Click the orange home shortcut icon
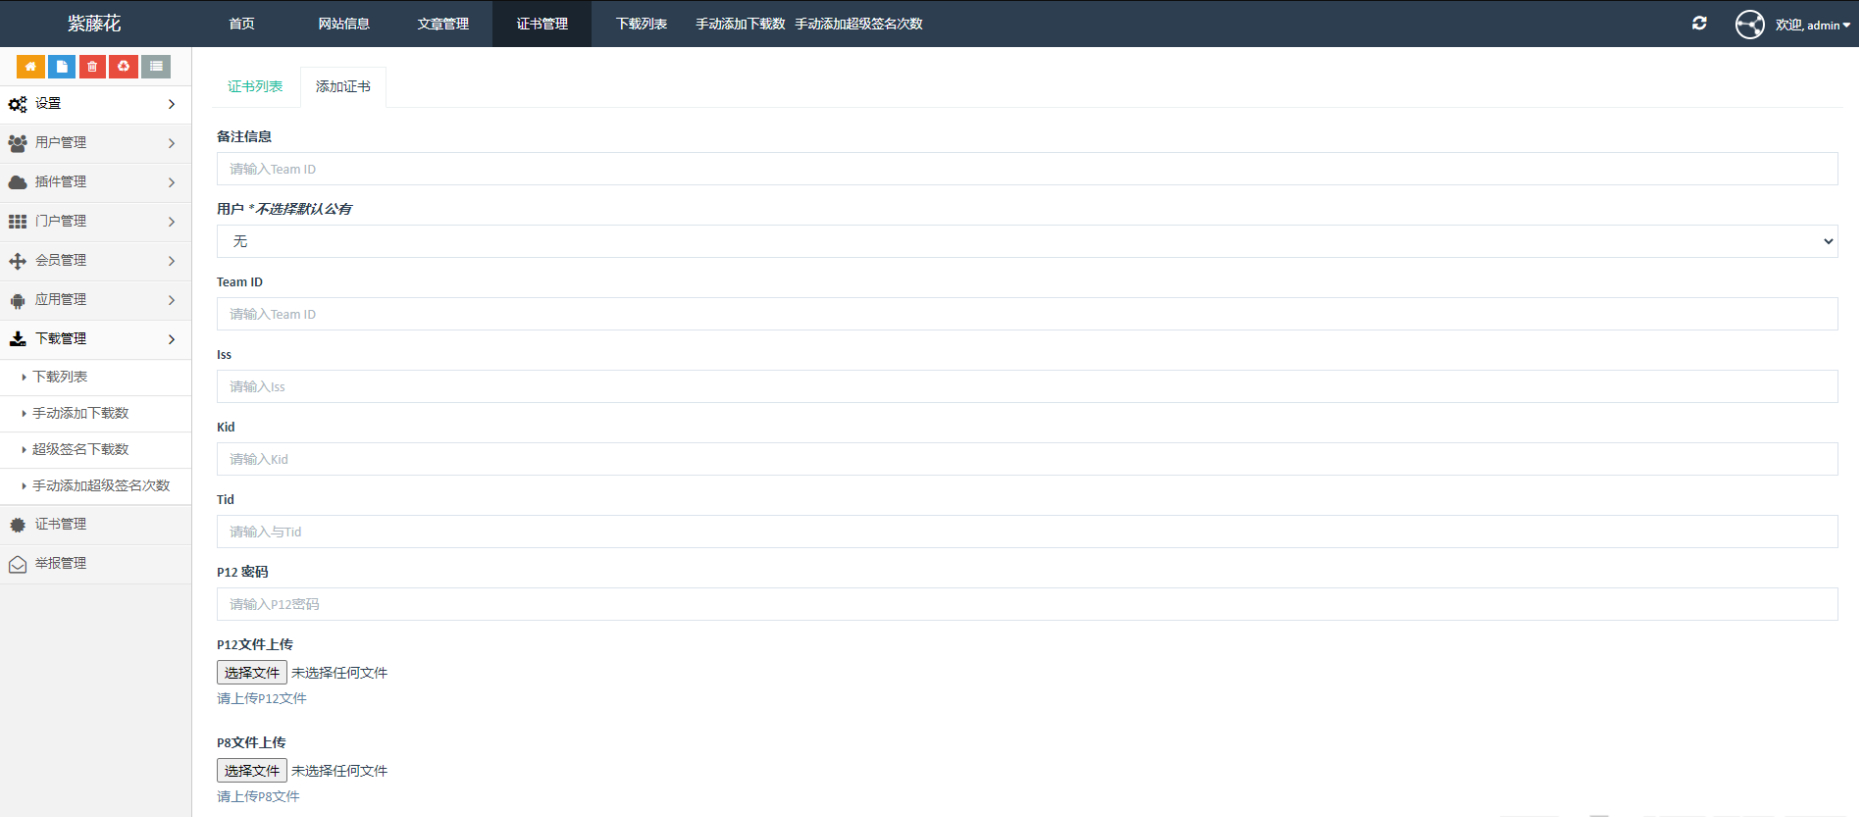1859x817 pixels. point(30,67)
